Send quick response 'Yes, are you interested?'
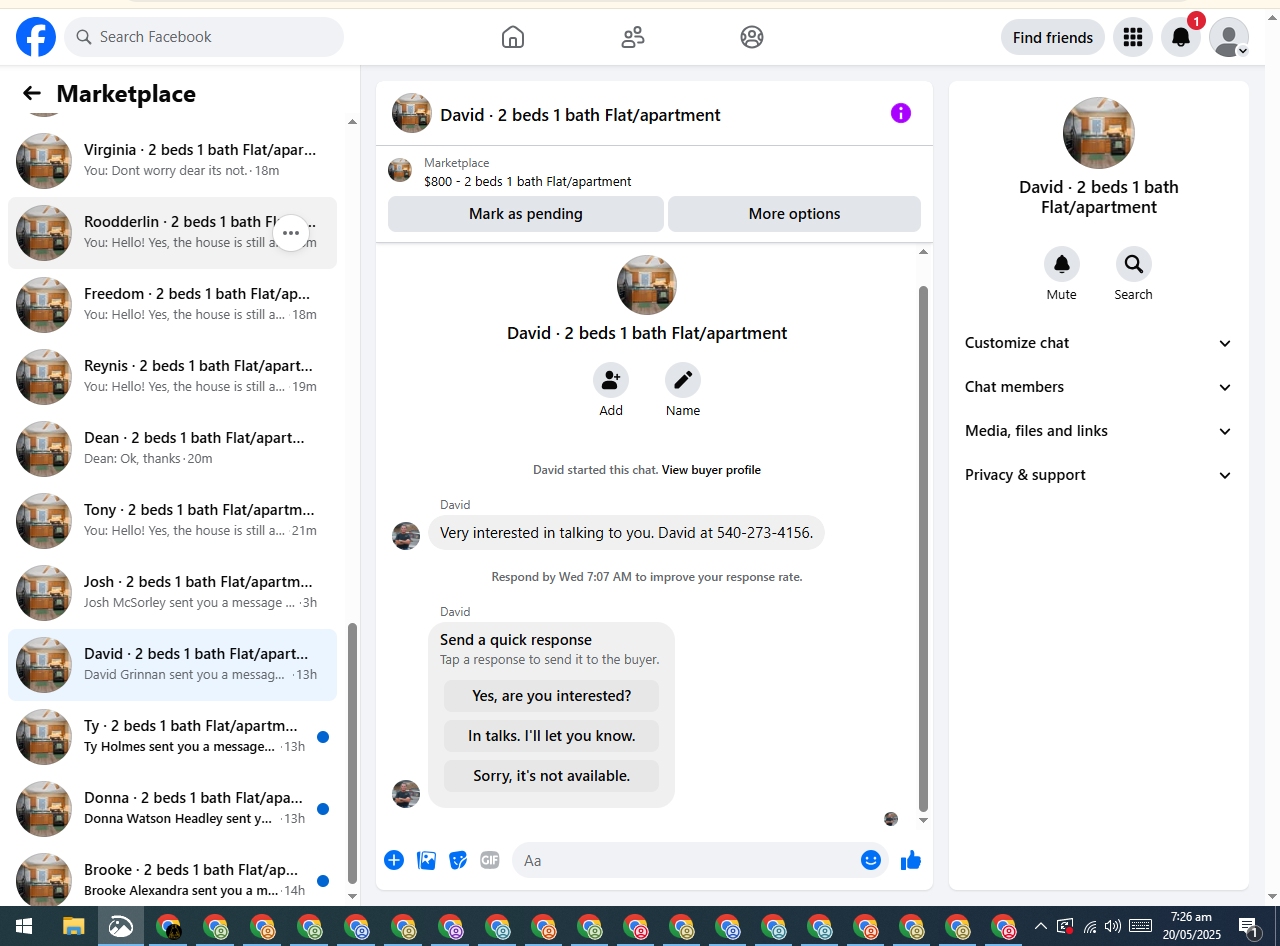The image size is (1280, 946). [x=552, y=696]
